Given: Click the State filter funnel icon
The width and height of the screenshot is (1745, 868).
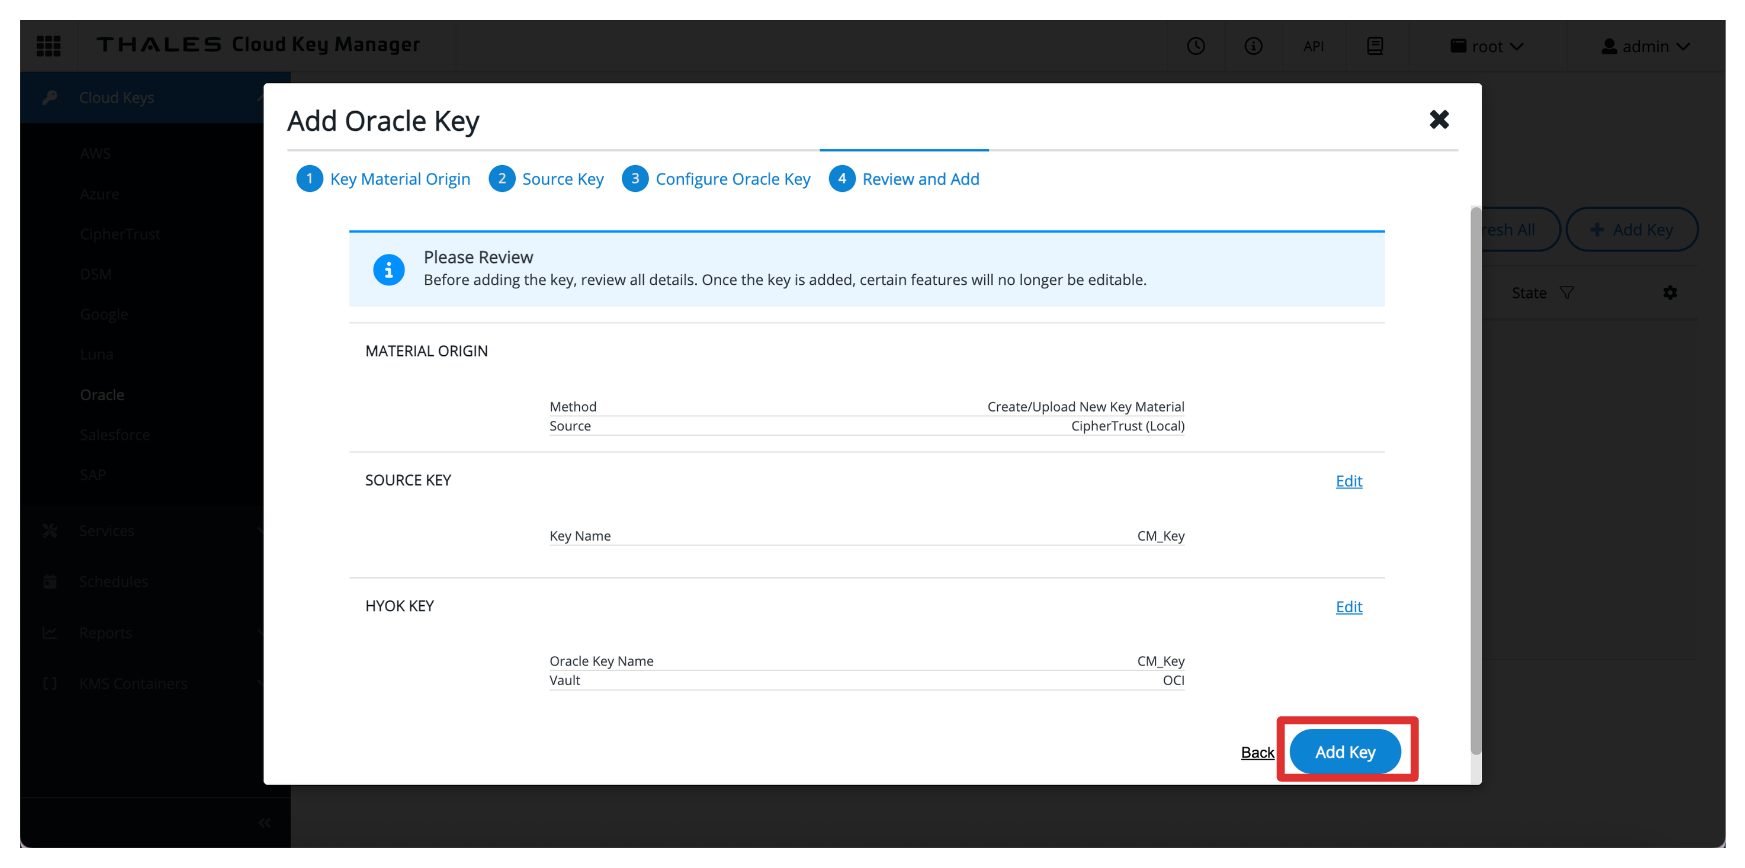Looking at the screenshot, I should [1567, 293].
